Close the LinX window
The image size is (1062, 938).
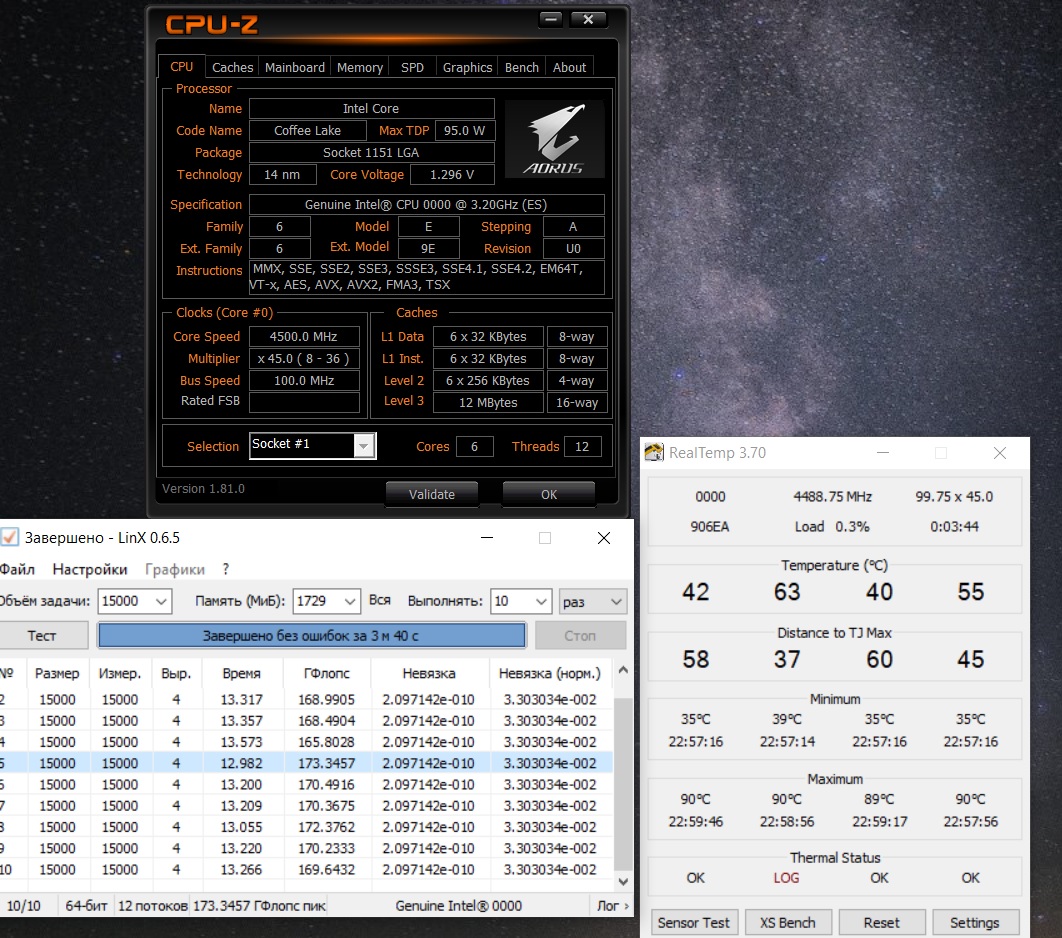click(x=603, y=538)
